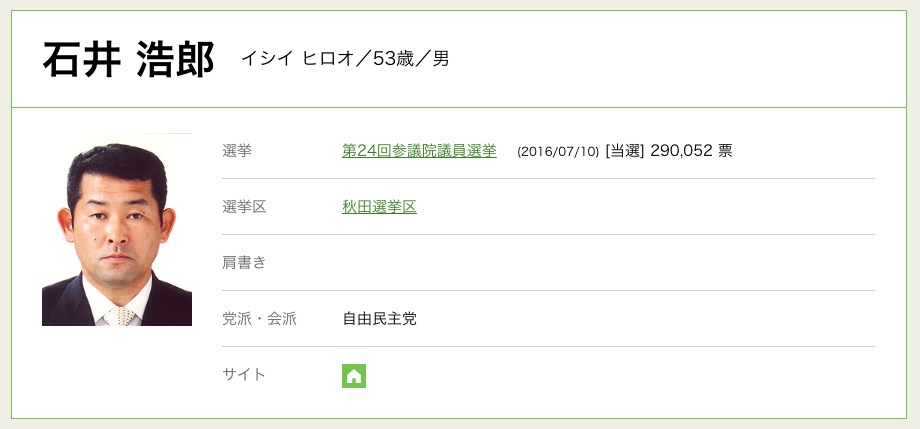Follow the 秋田選挙区 link
920x429 pixels.
pos(379,207)
